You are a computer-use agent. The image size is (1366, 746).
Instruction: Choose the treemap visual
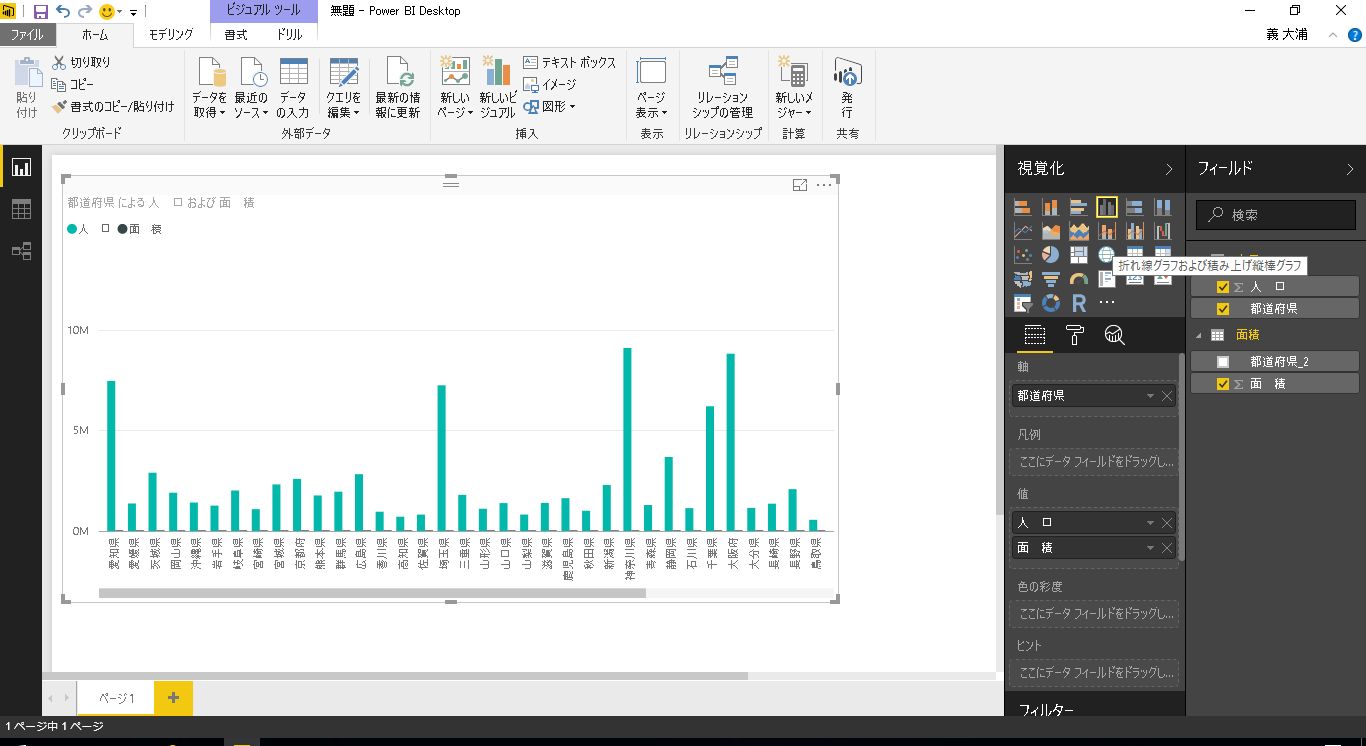click(x=1078, y=255)
